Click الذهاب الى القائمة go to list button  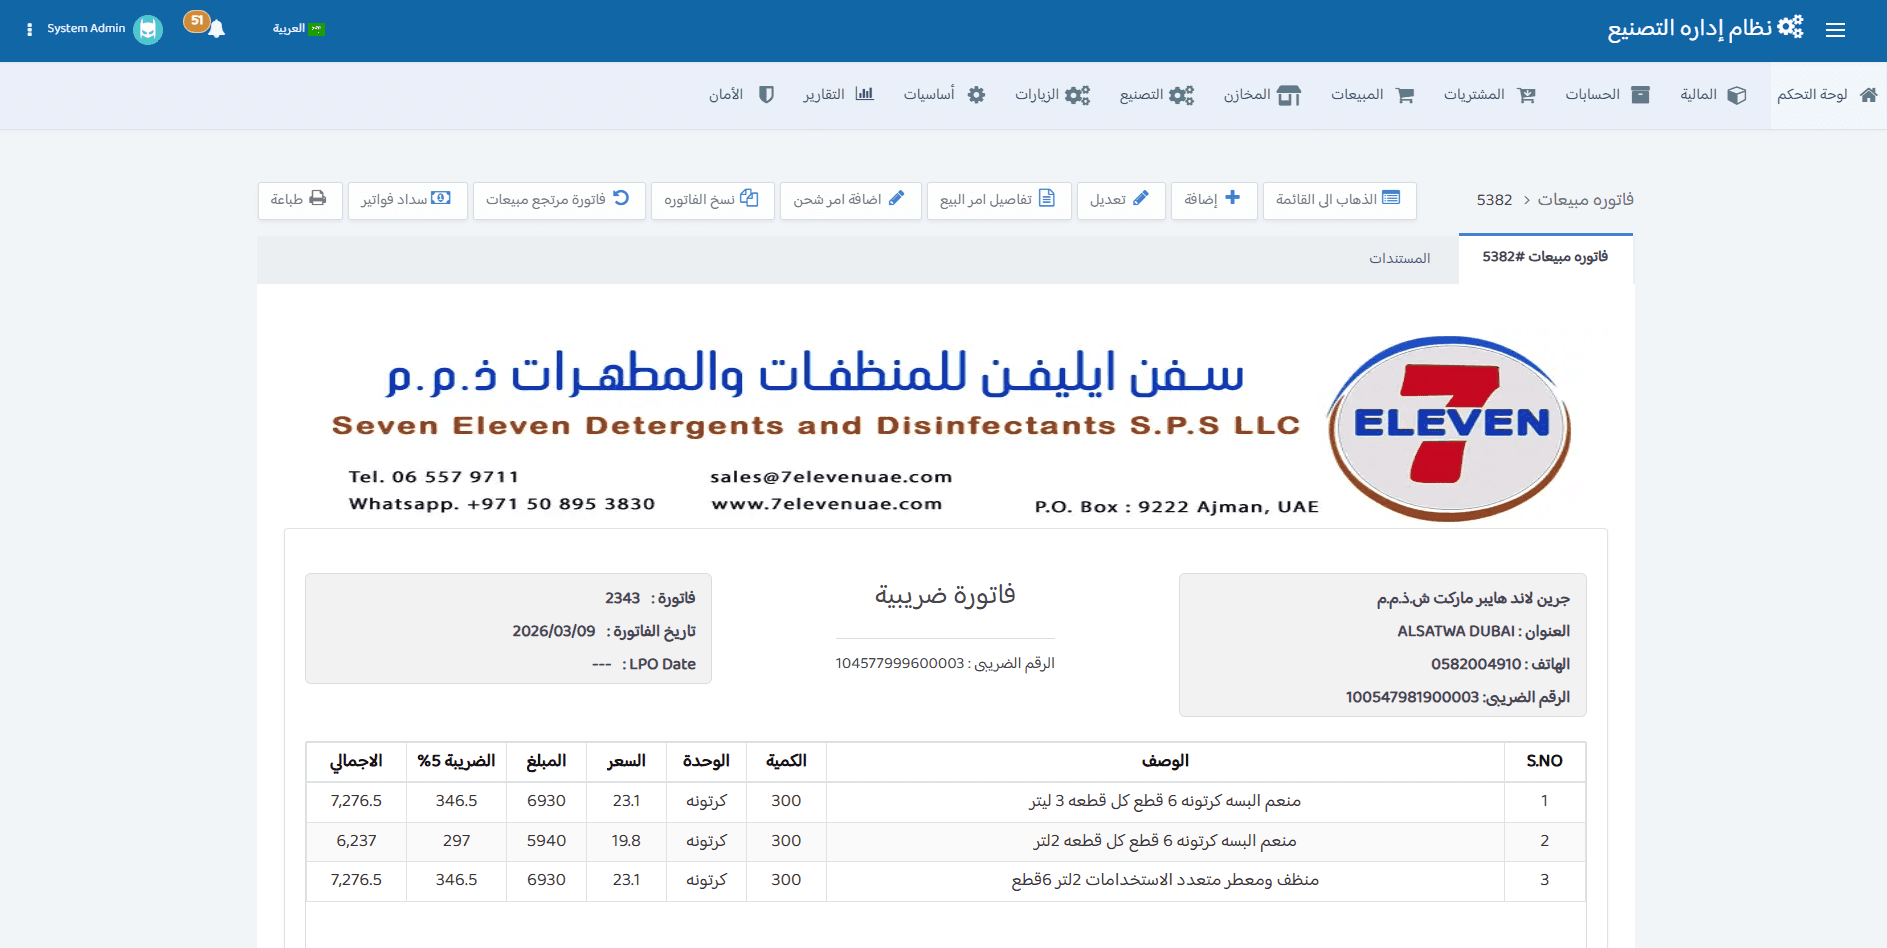coord(1339,200)
